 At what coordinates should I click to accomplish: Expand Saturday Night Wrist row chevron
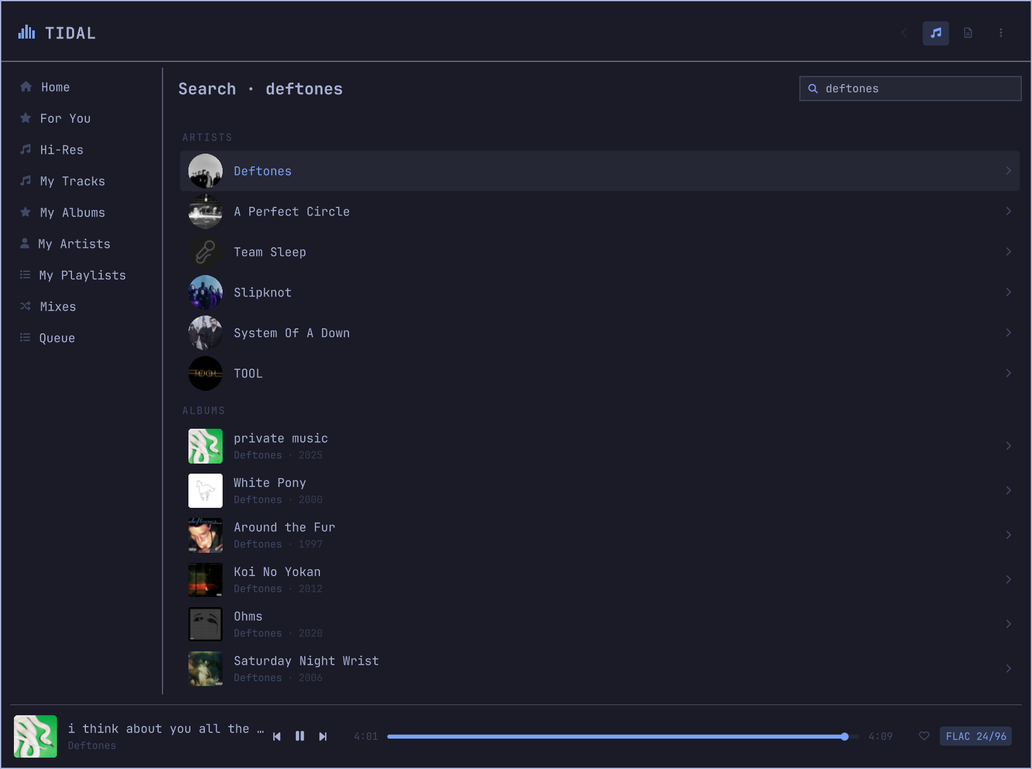tap(1008, 668)
